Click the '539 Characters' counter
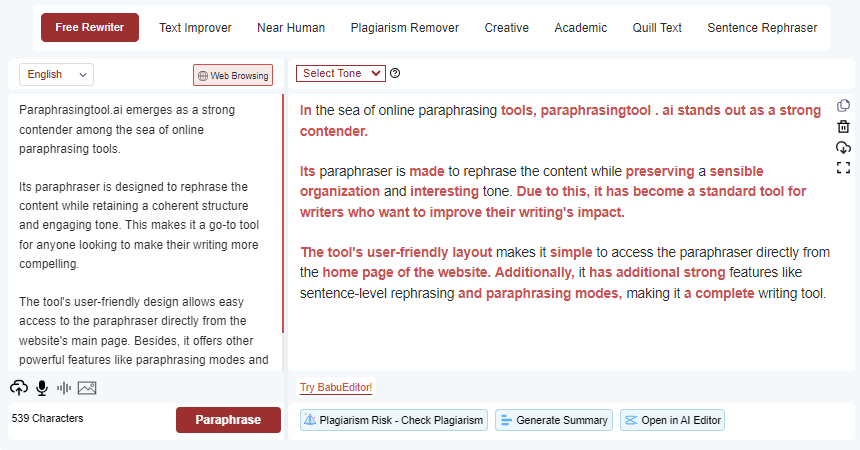Image resolution: width=860 pixels, height=450 pixels. point(48,418)
